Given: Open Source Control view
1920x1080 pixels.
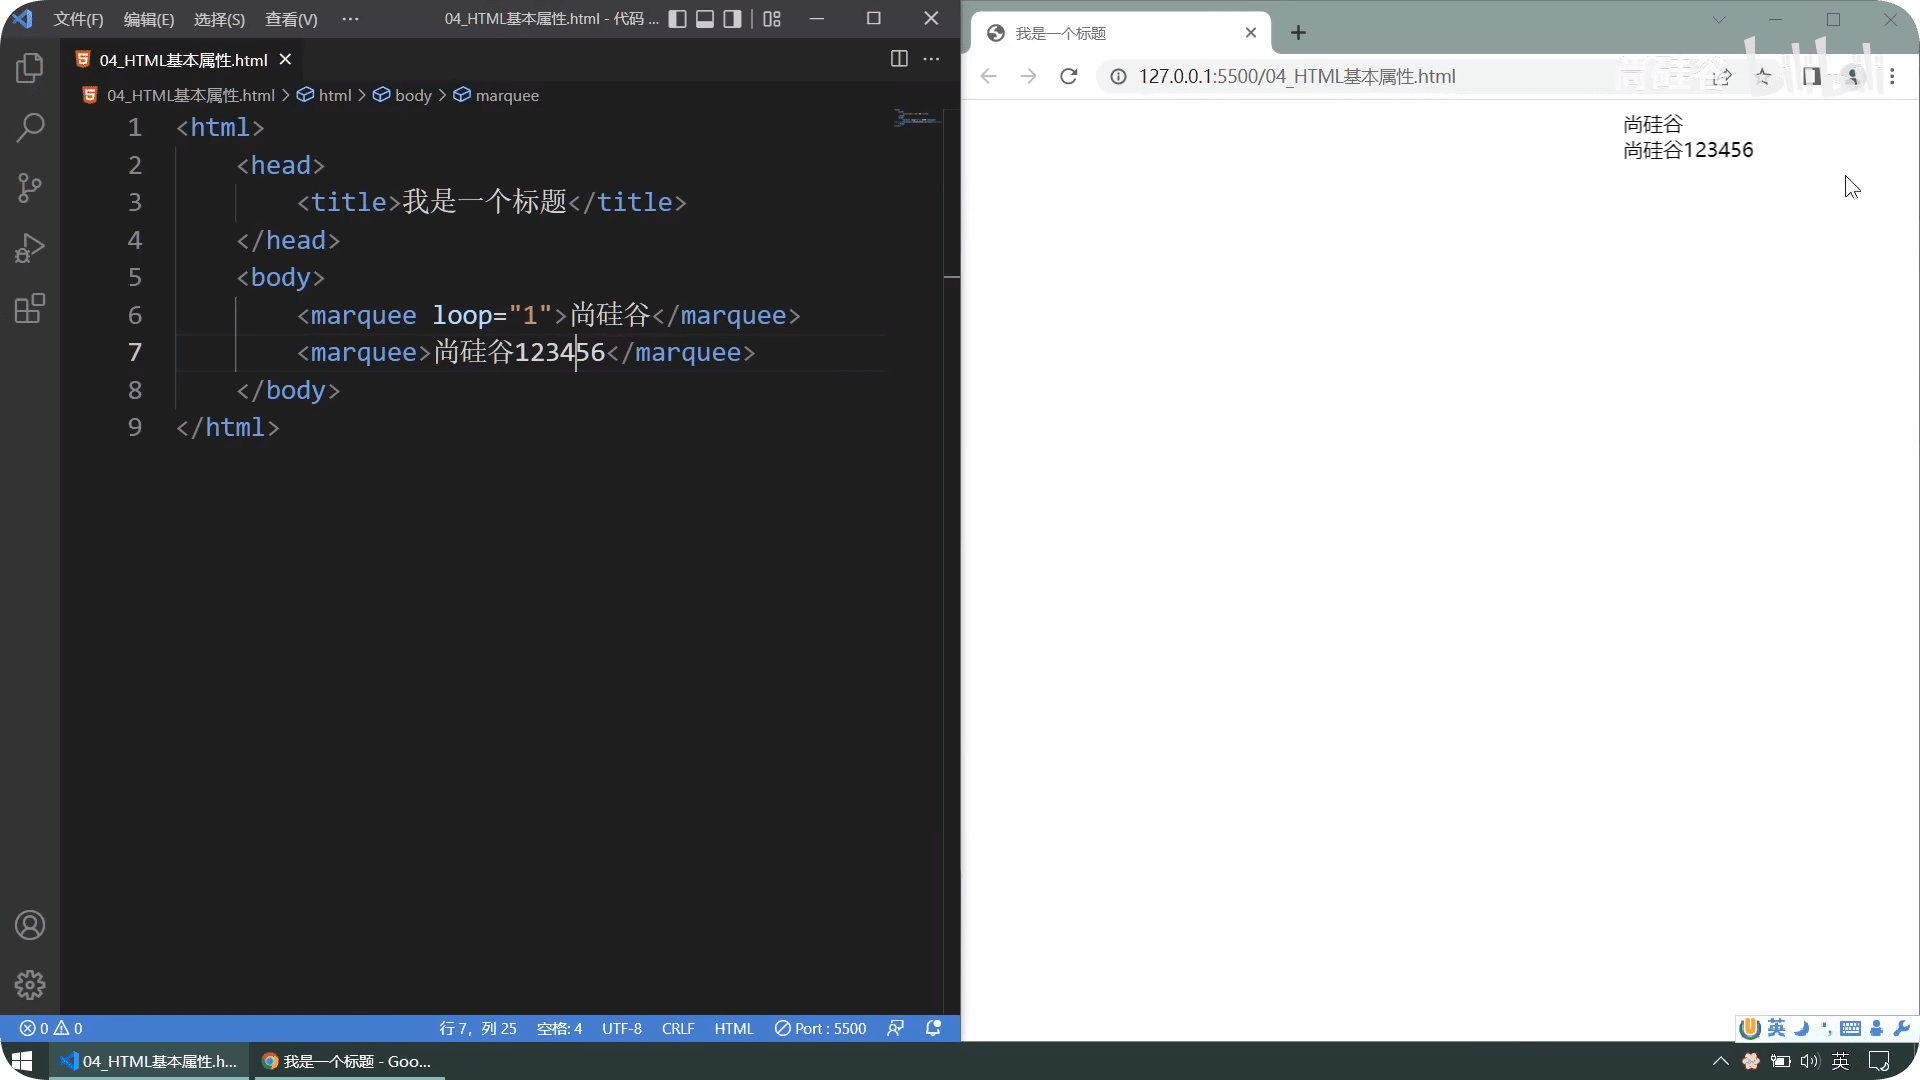Looking at the screenshot, I should pyautogui.click(x=30, y=188).
